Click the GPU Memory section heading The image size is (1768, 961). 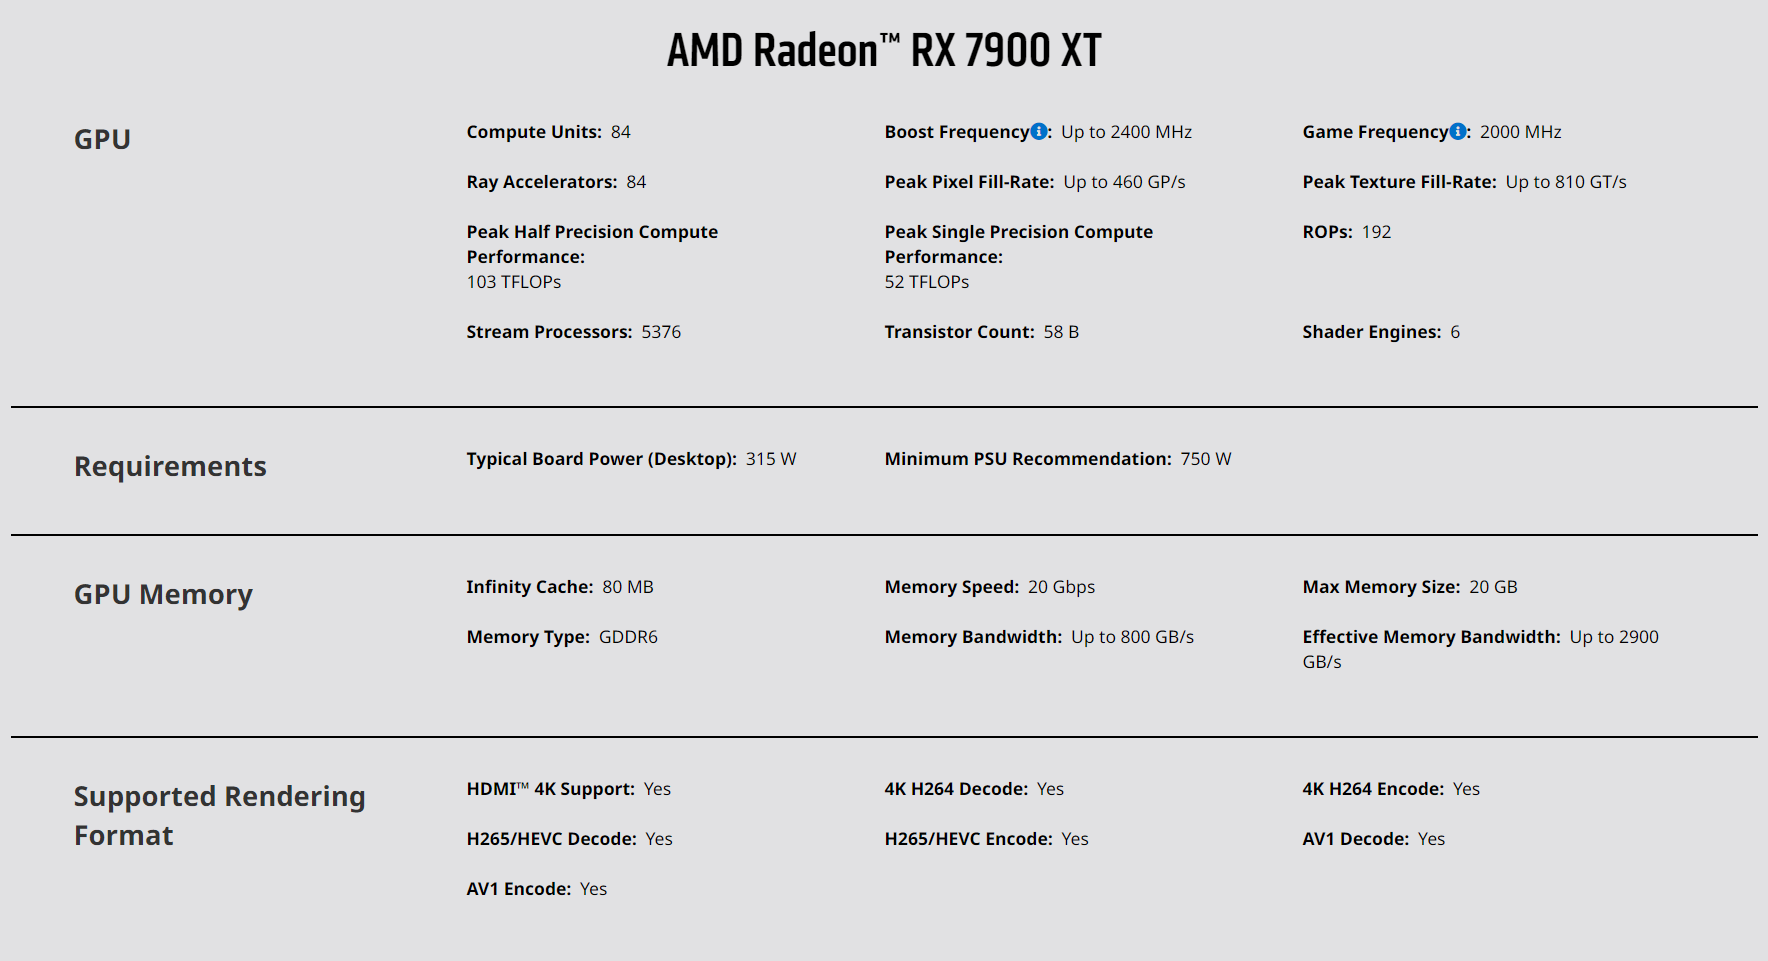tap(163, 594)
